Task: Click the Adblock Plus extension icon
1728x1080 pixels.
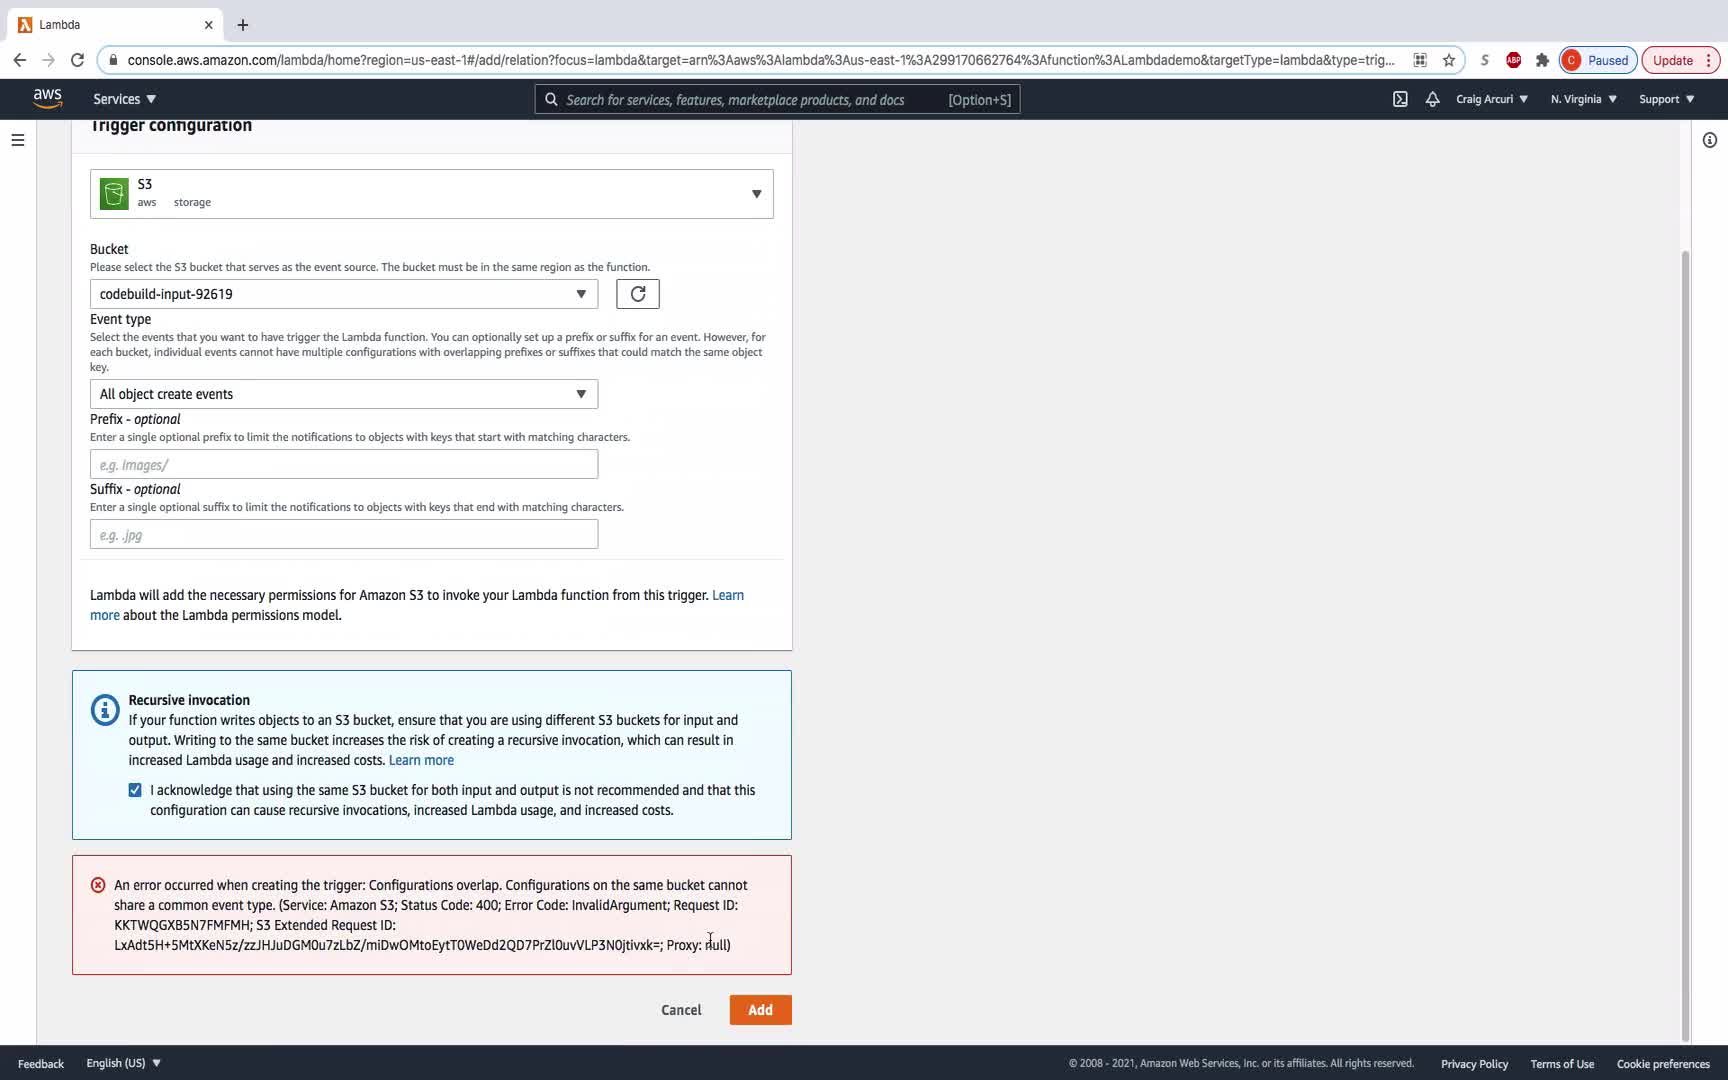Action: click(1514, 60)
